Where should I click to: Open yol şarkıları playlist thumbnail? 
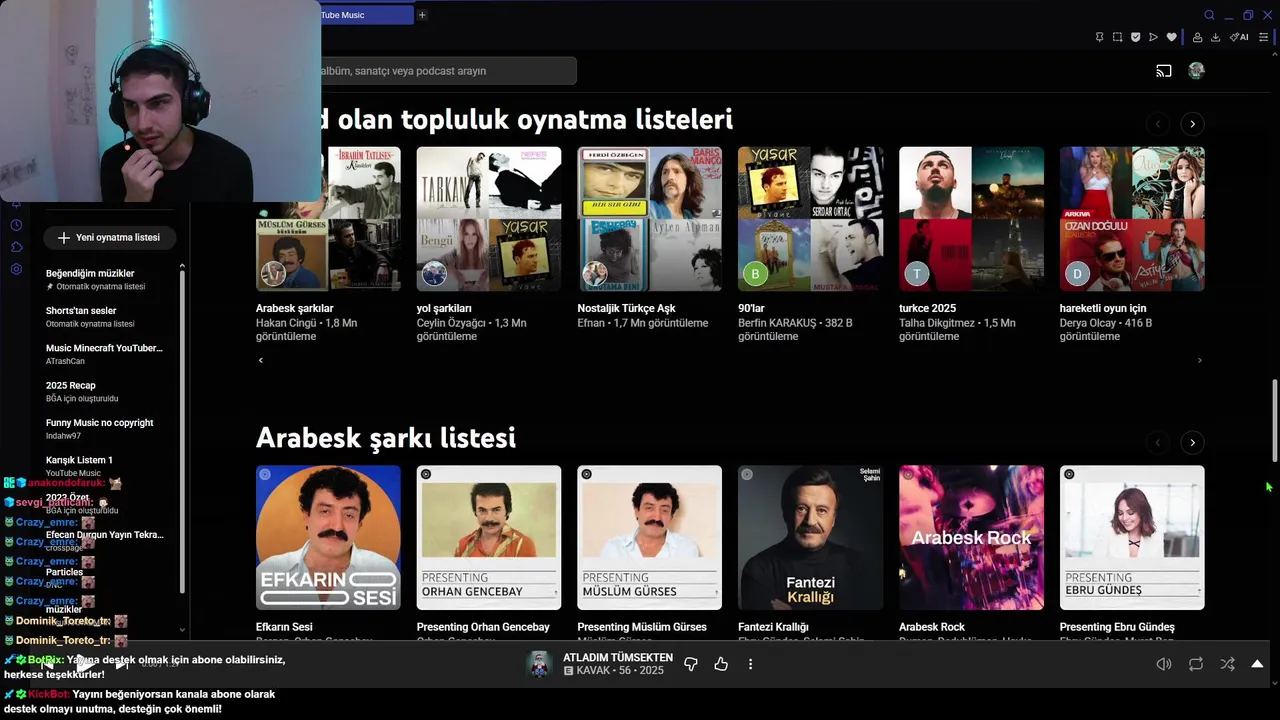pos(489,219)
